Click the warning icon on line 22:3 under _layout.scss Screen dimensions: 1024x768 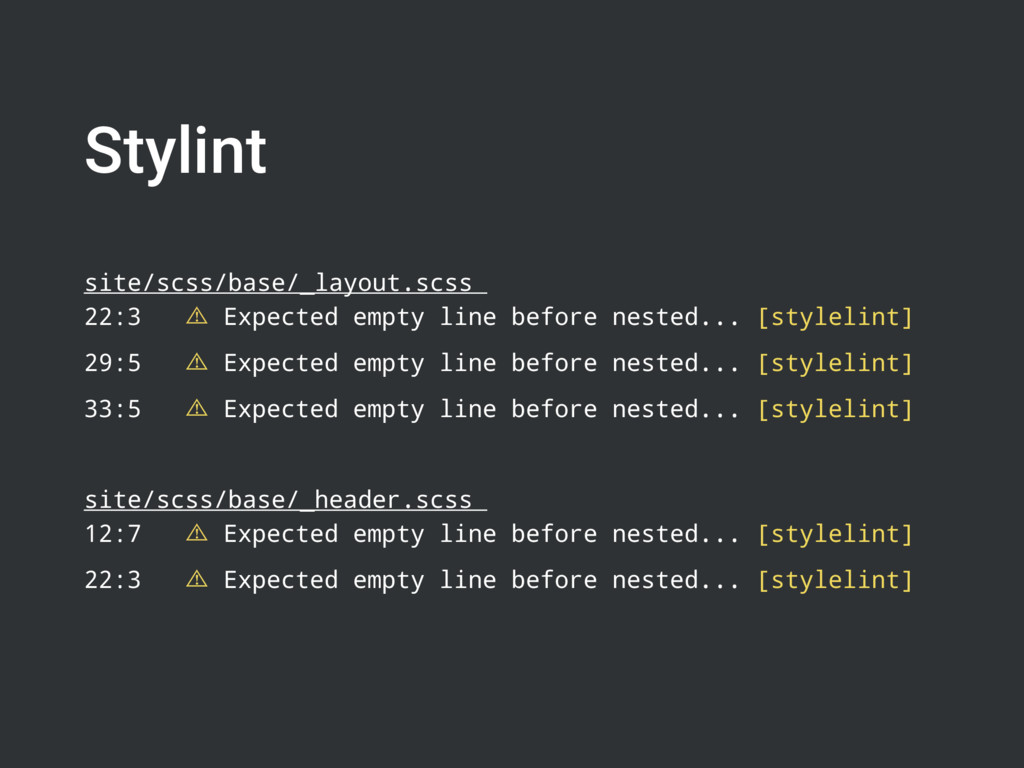(x=197, y=317)
